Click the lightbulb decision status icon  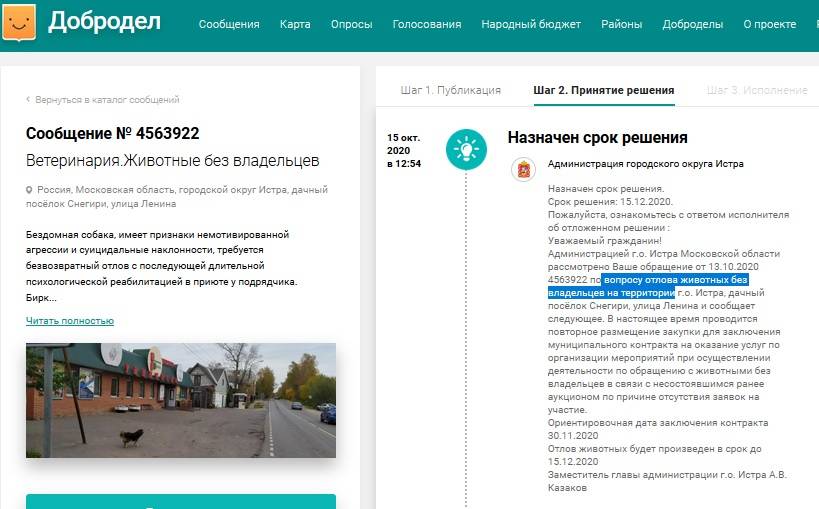(466, 149)
